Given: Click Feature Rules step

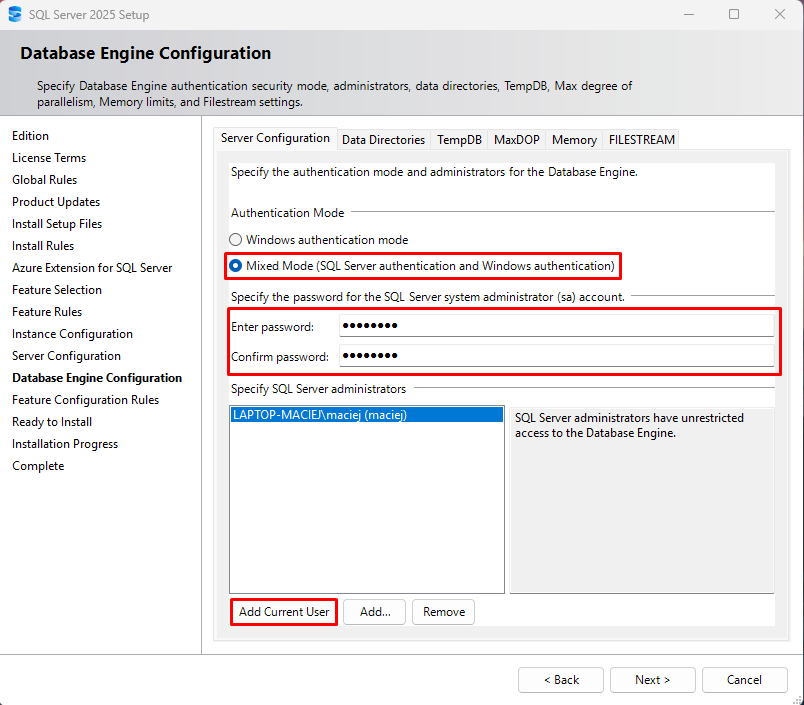Looking at the screenshot, I should (47, 312).
